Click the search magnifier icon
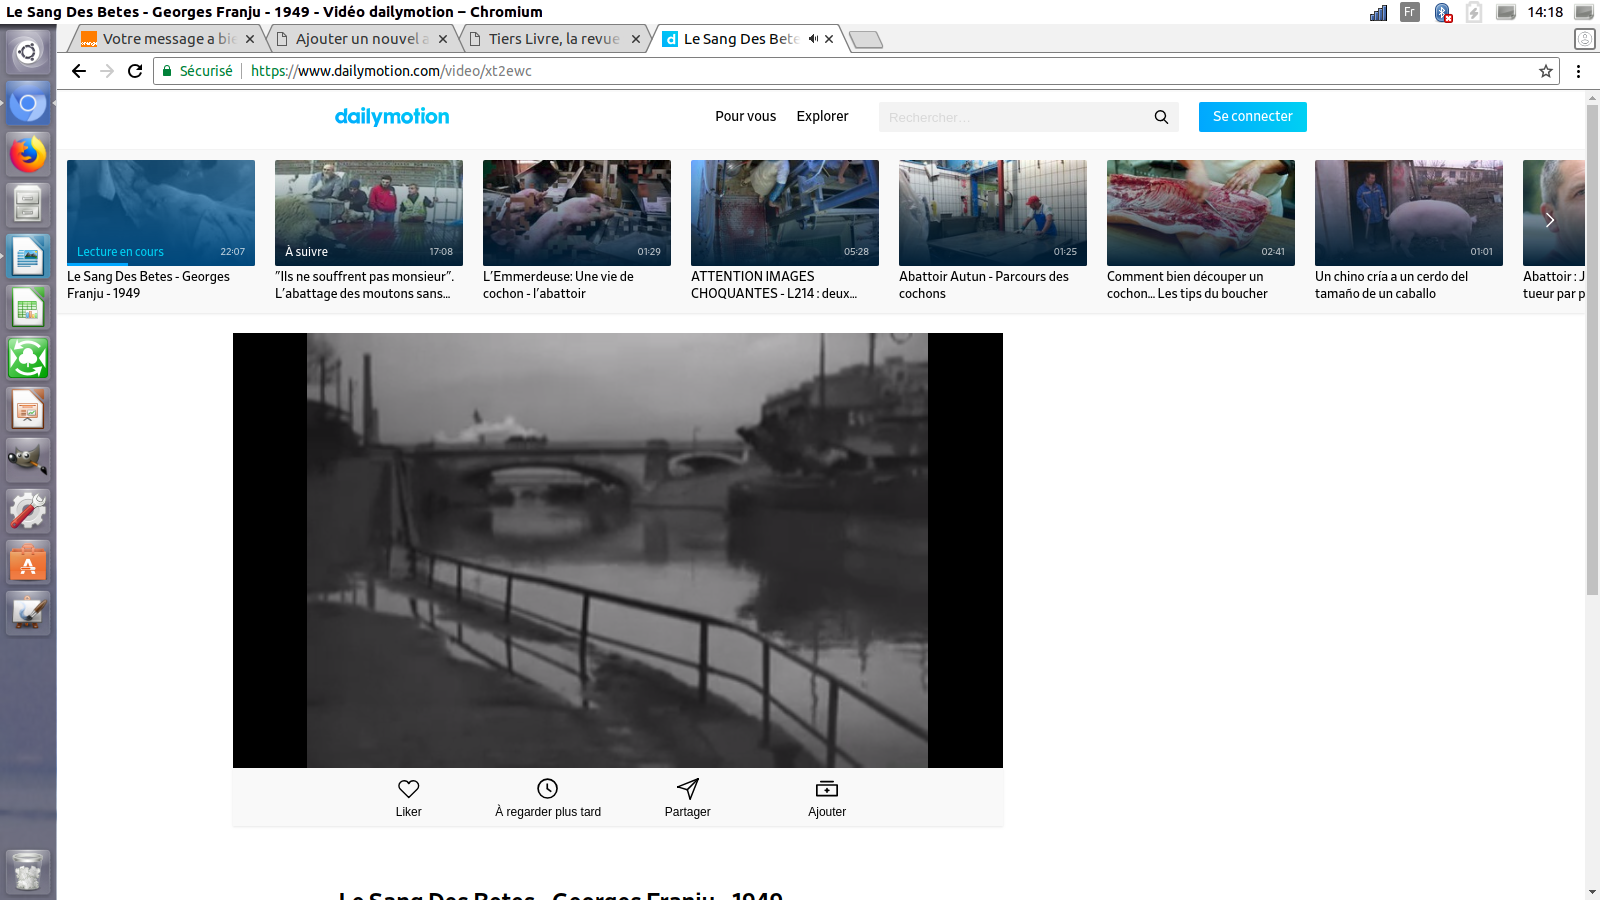Image resolution: width=1600 pixels, height=900 pixels. click(1161, 117)
